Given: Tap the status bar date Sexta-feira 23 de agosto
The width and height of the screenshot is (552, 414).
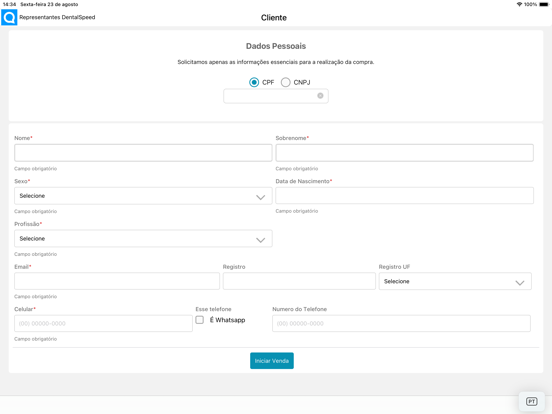Looking at the screenshot, I should [x=49, y=4].
